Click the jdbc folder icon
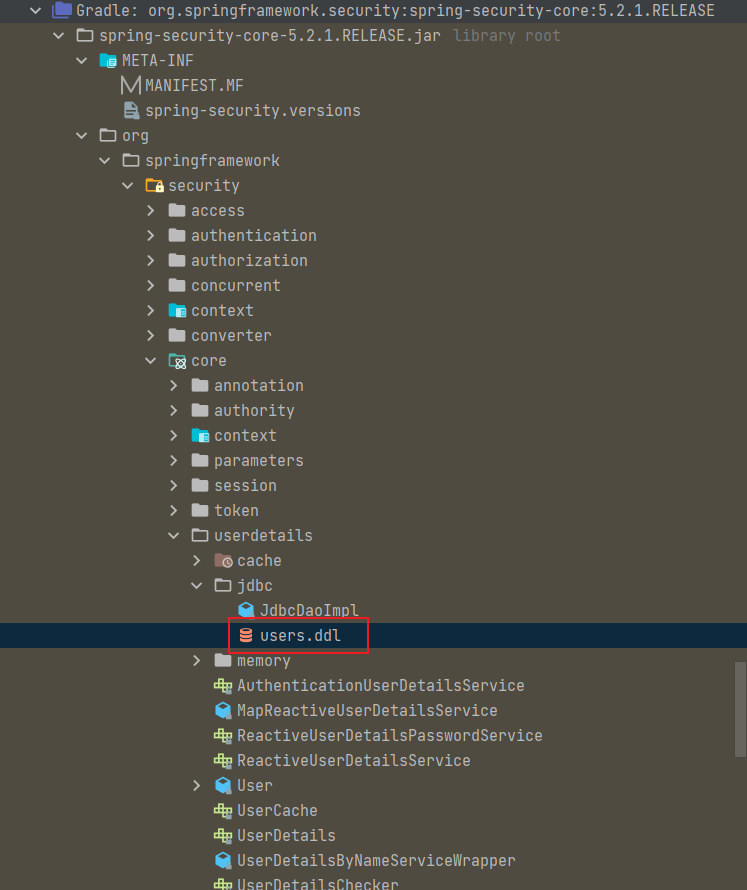Image resolution: width=747 pixels, height=890 pixels. point(223,585)
